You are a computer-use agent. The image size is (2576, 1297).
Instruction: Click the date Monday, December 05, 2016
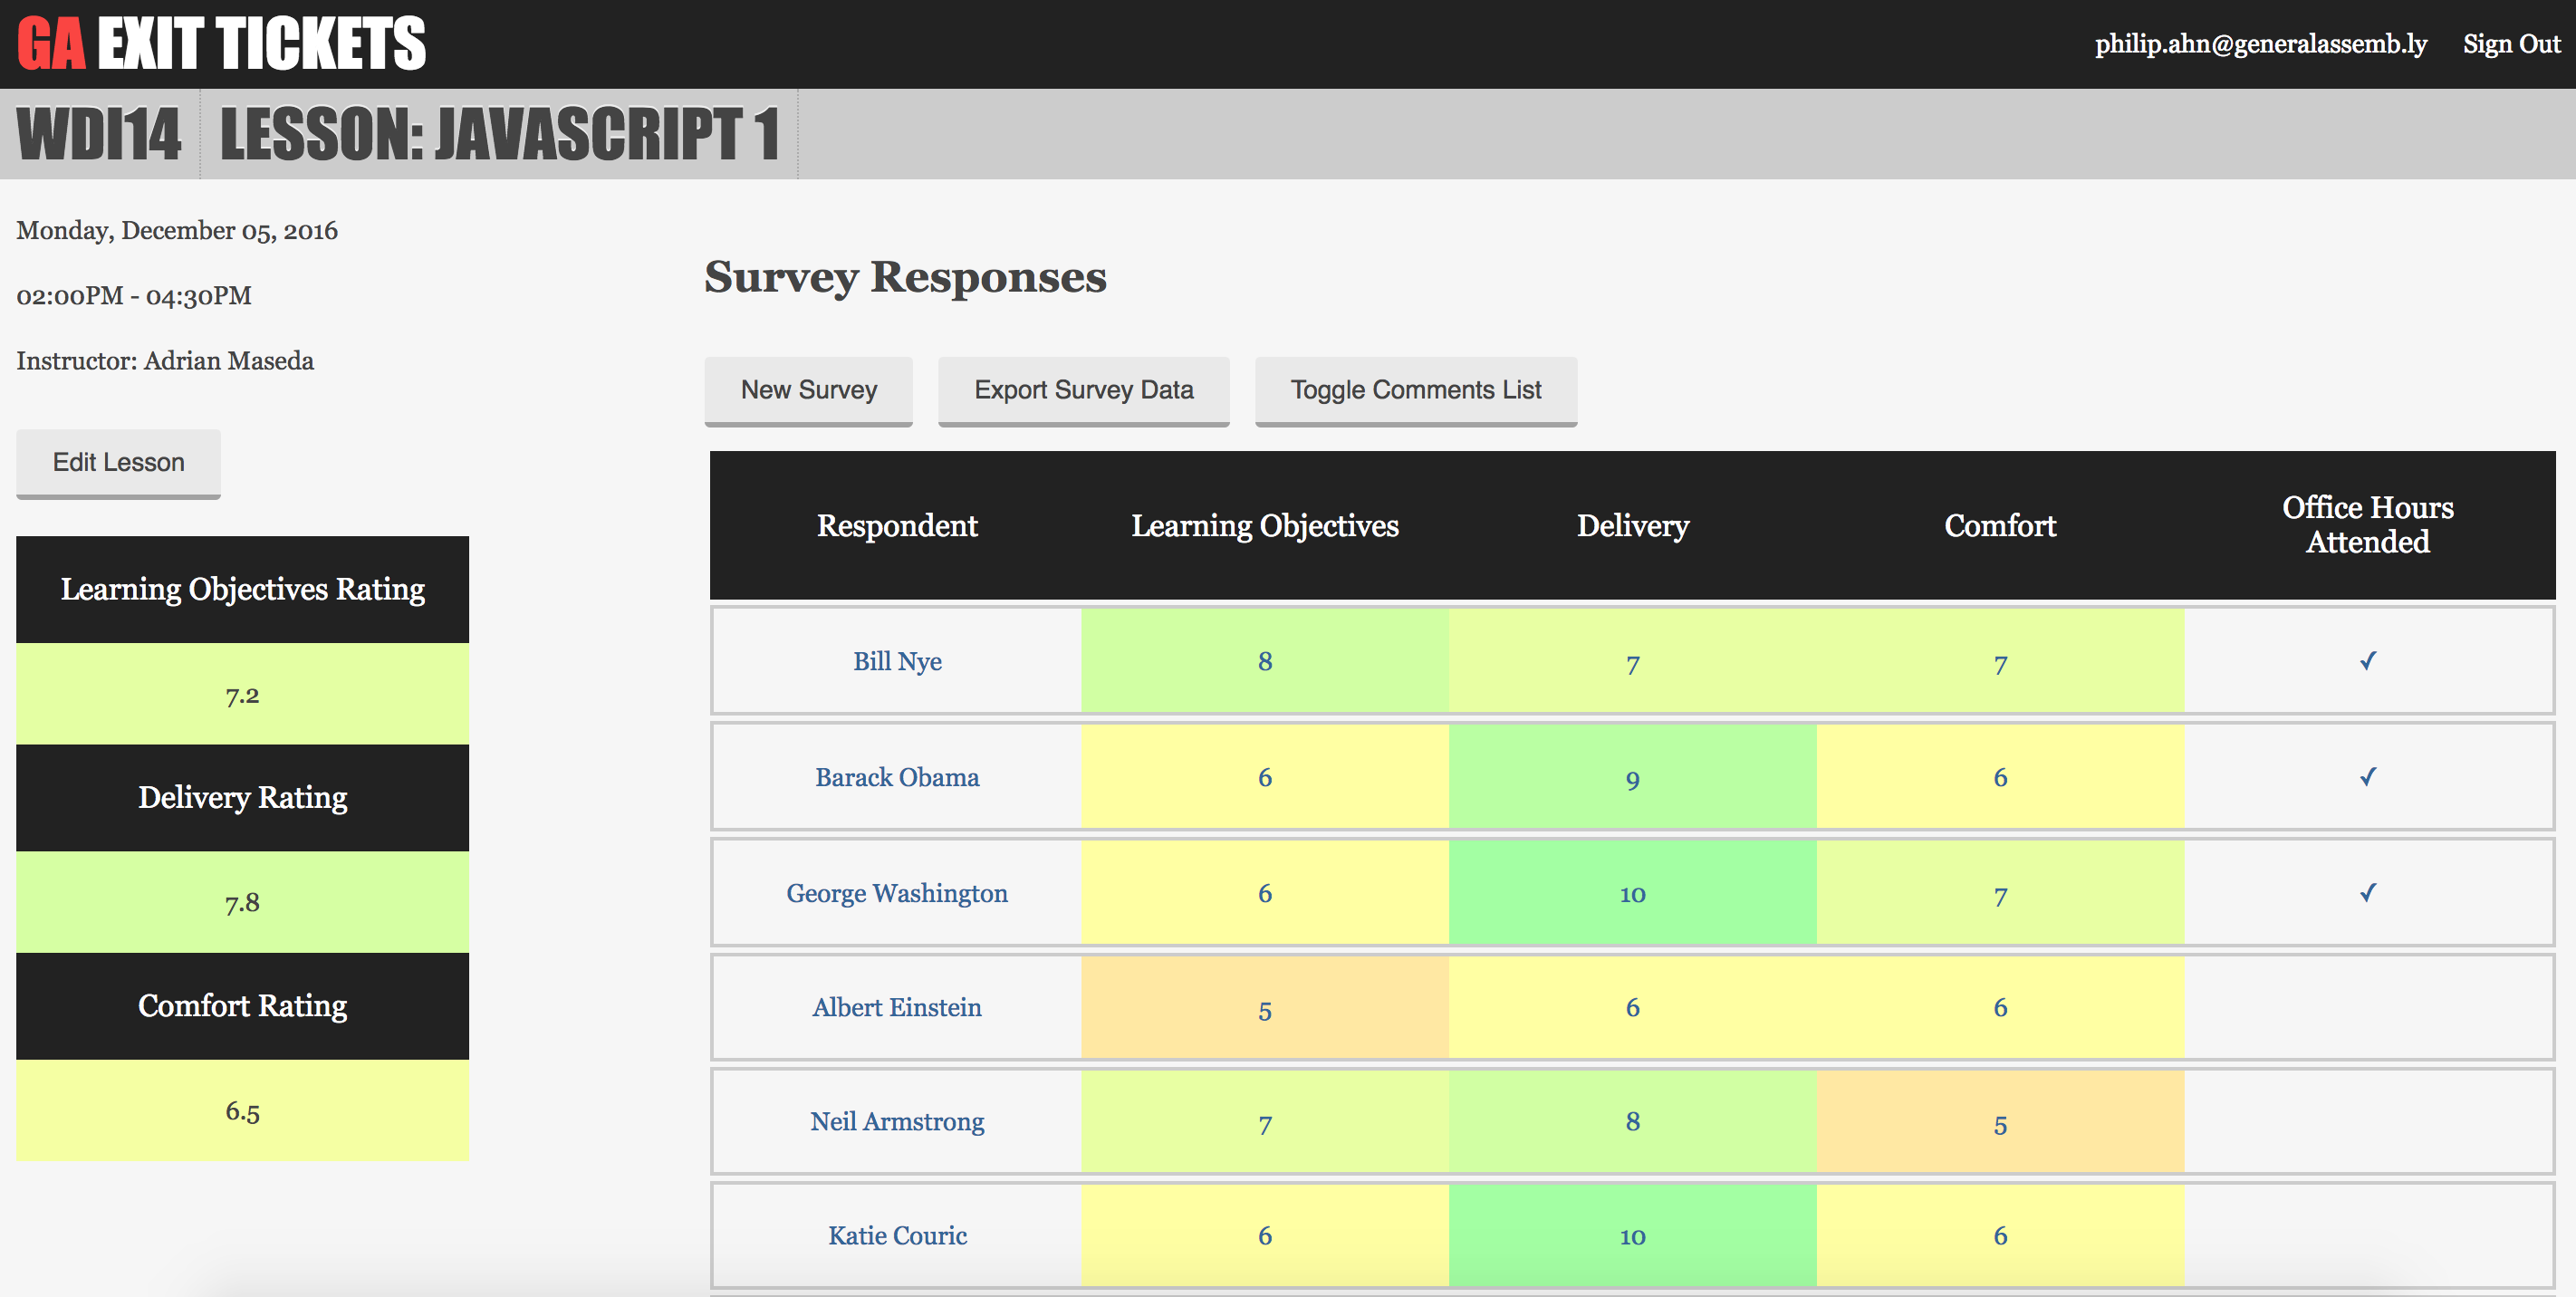point(177,231)
